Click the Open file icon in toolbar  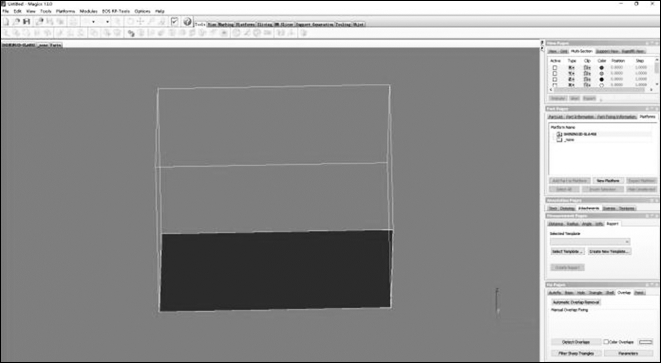[16, 22]
